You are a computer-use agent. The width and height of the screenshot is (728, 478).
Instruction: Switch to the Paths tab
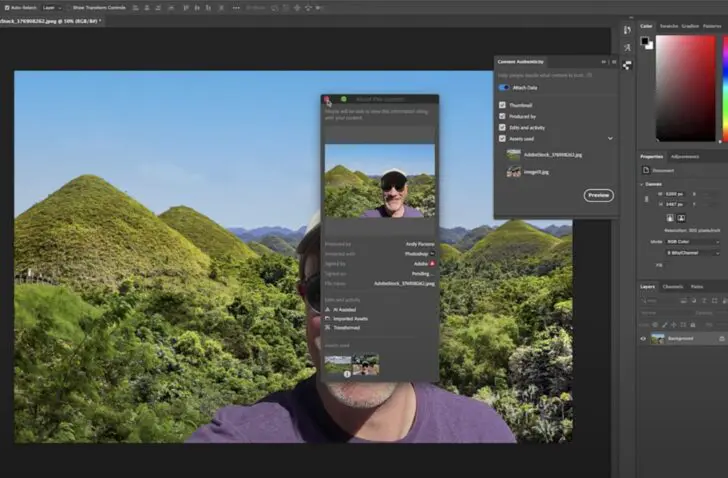tap(697, 286)
